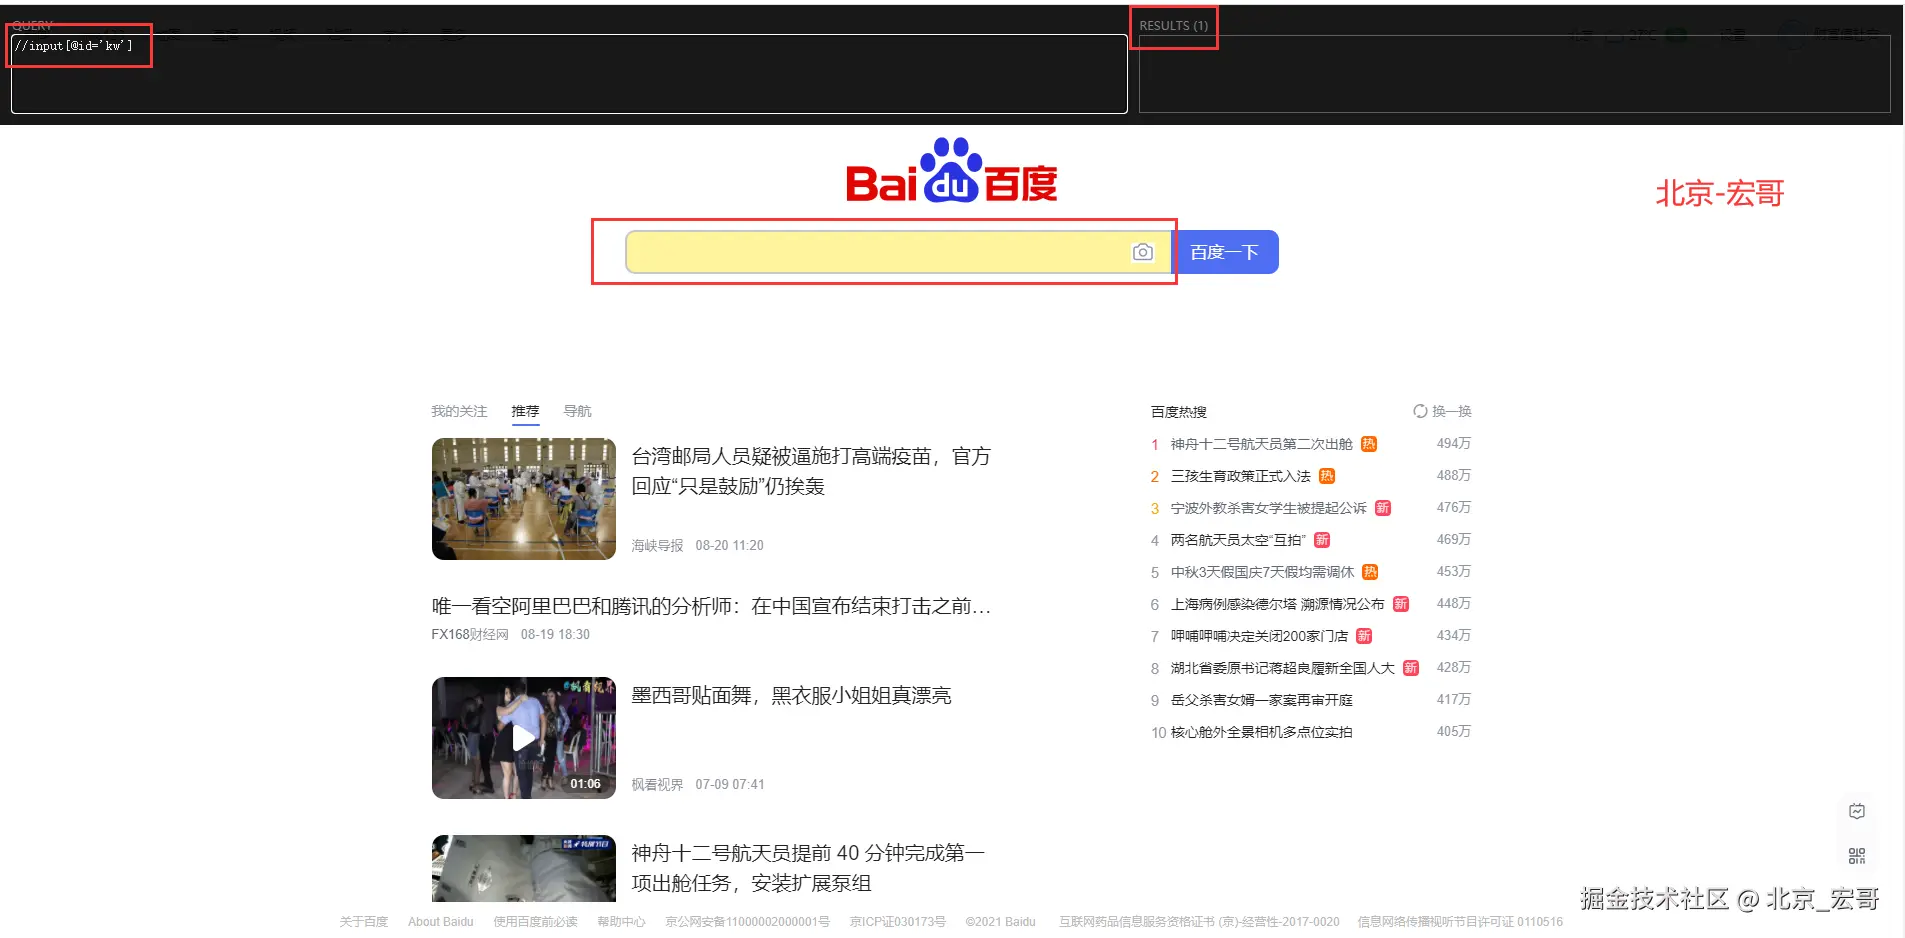Open hot search 两名航天员太空"互拍"
The height and width of the screenshot is (938, 1905).
pos(1238,540)
